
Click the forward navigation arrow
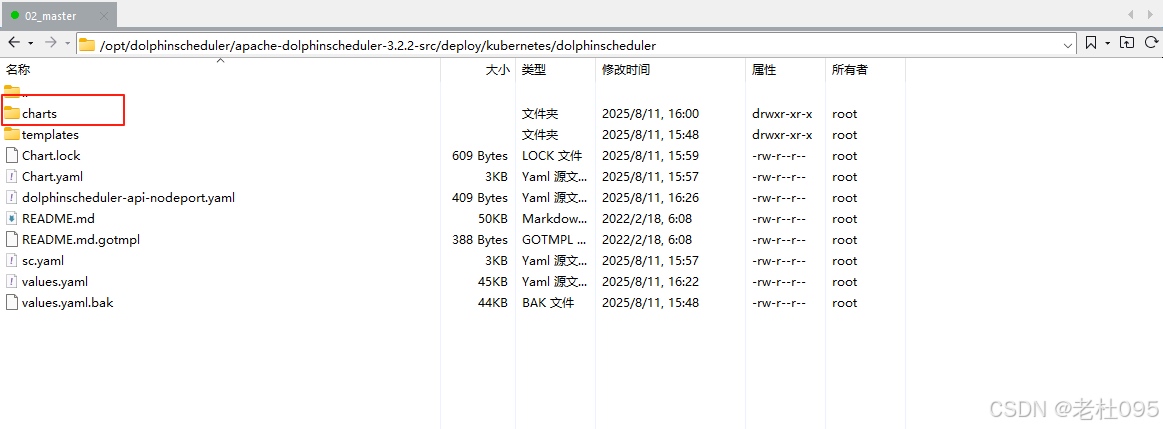(52, 44)
